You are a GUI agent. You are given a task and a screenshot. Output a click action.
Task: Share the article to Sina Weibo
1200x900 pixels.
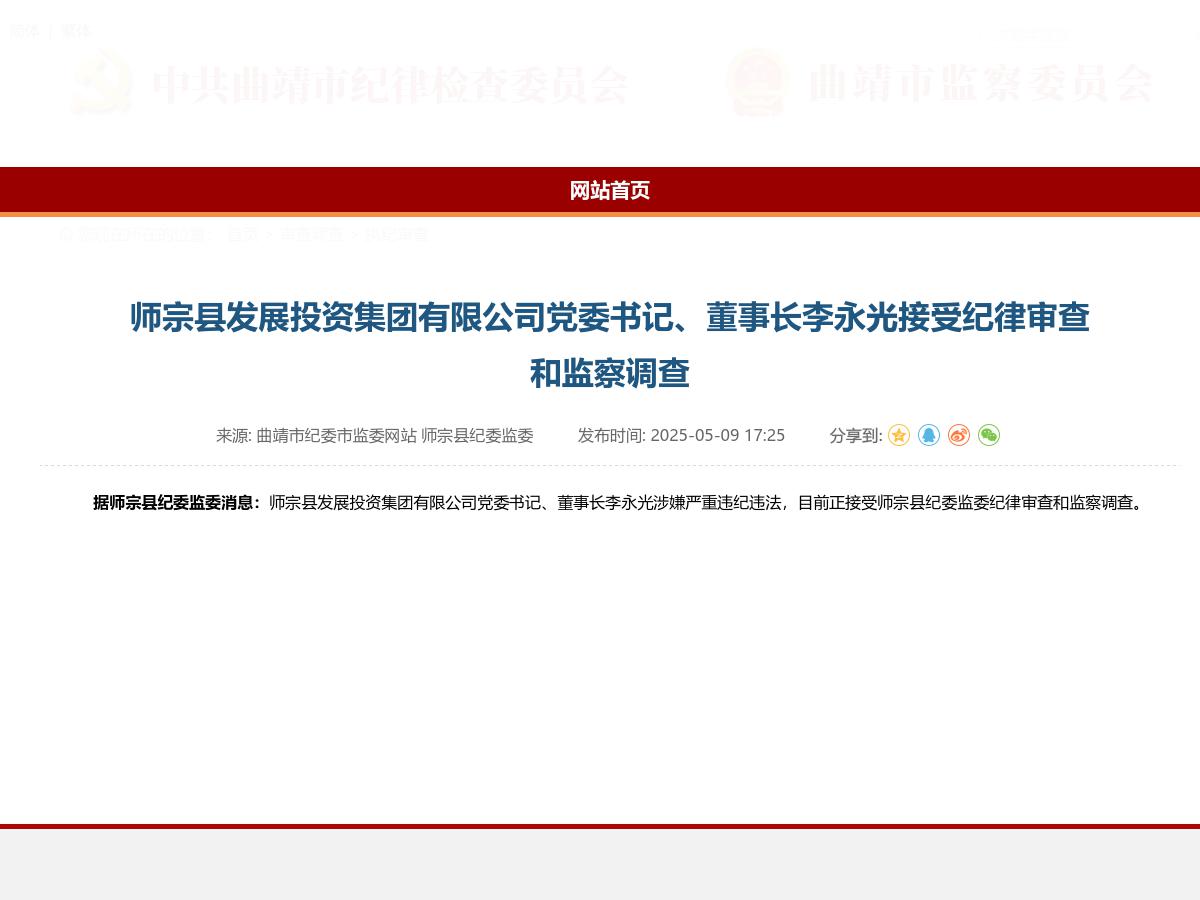coord(958,435)
